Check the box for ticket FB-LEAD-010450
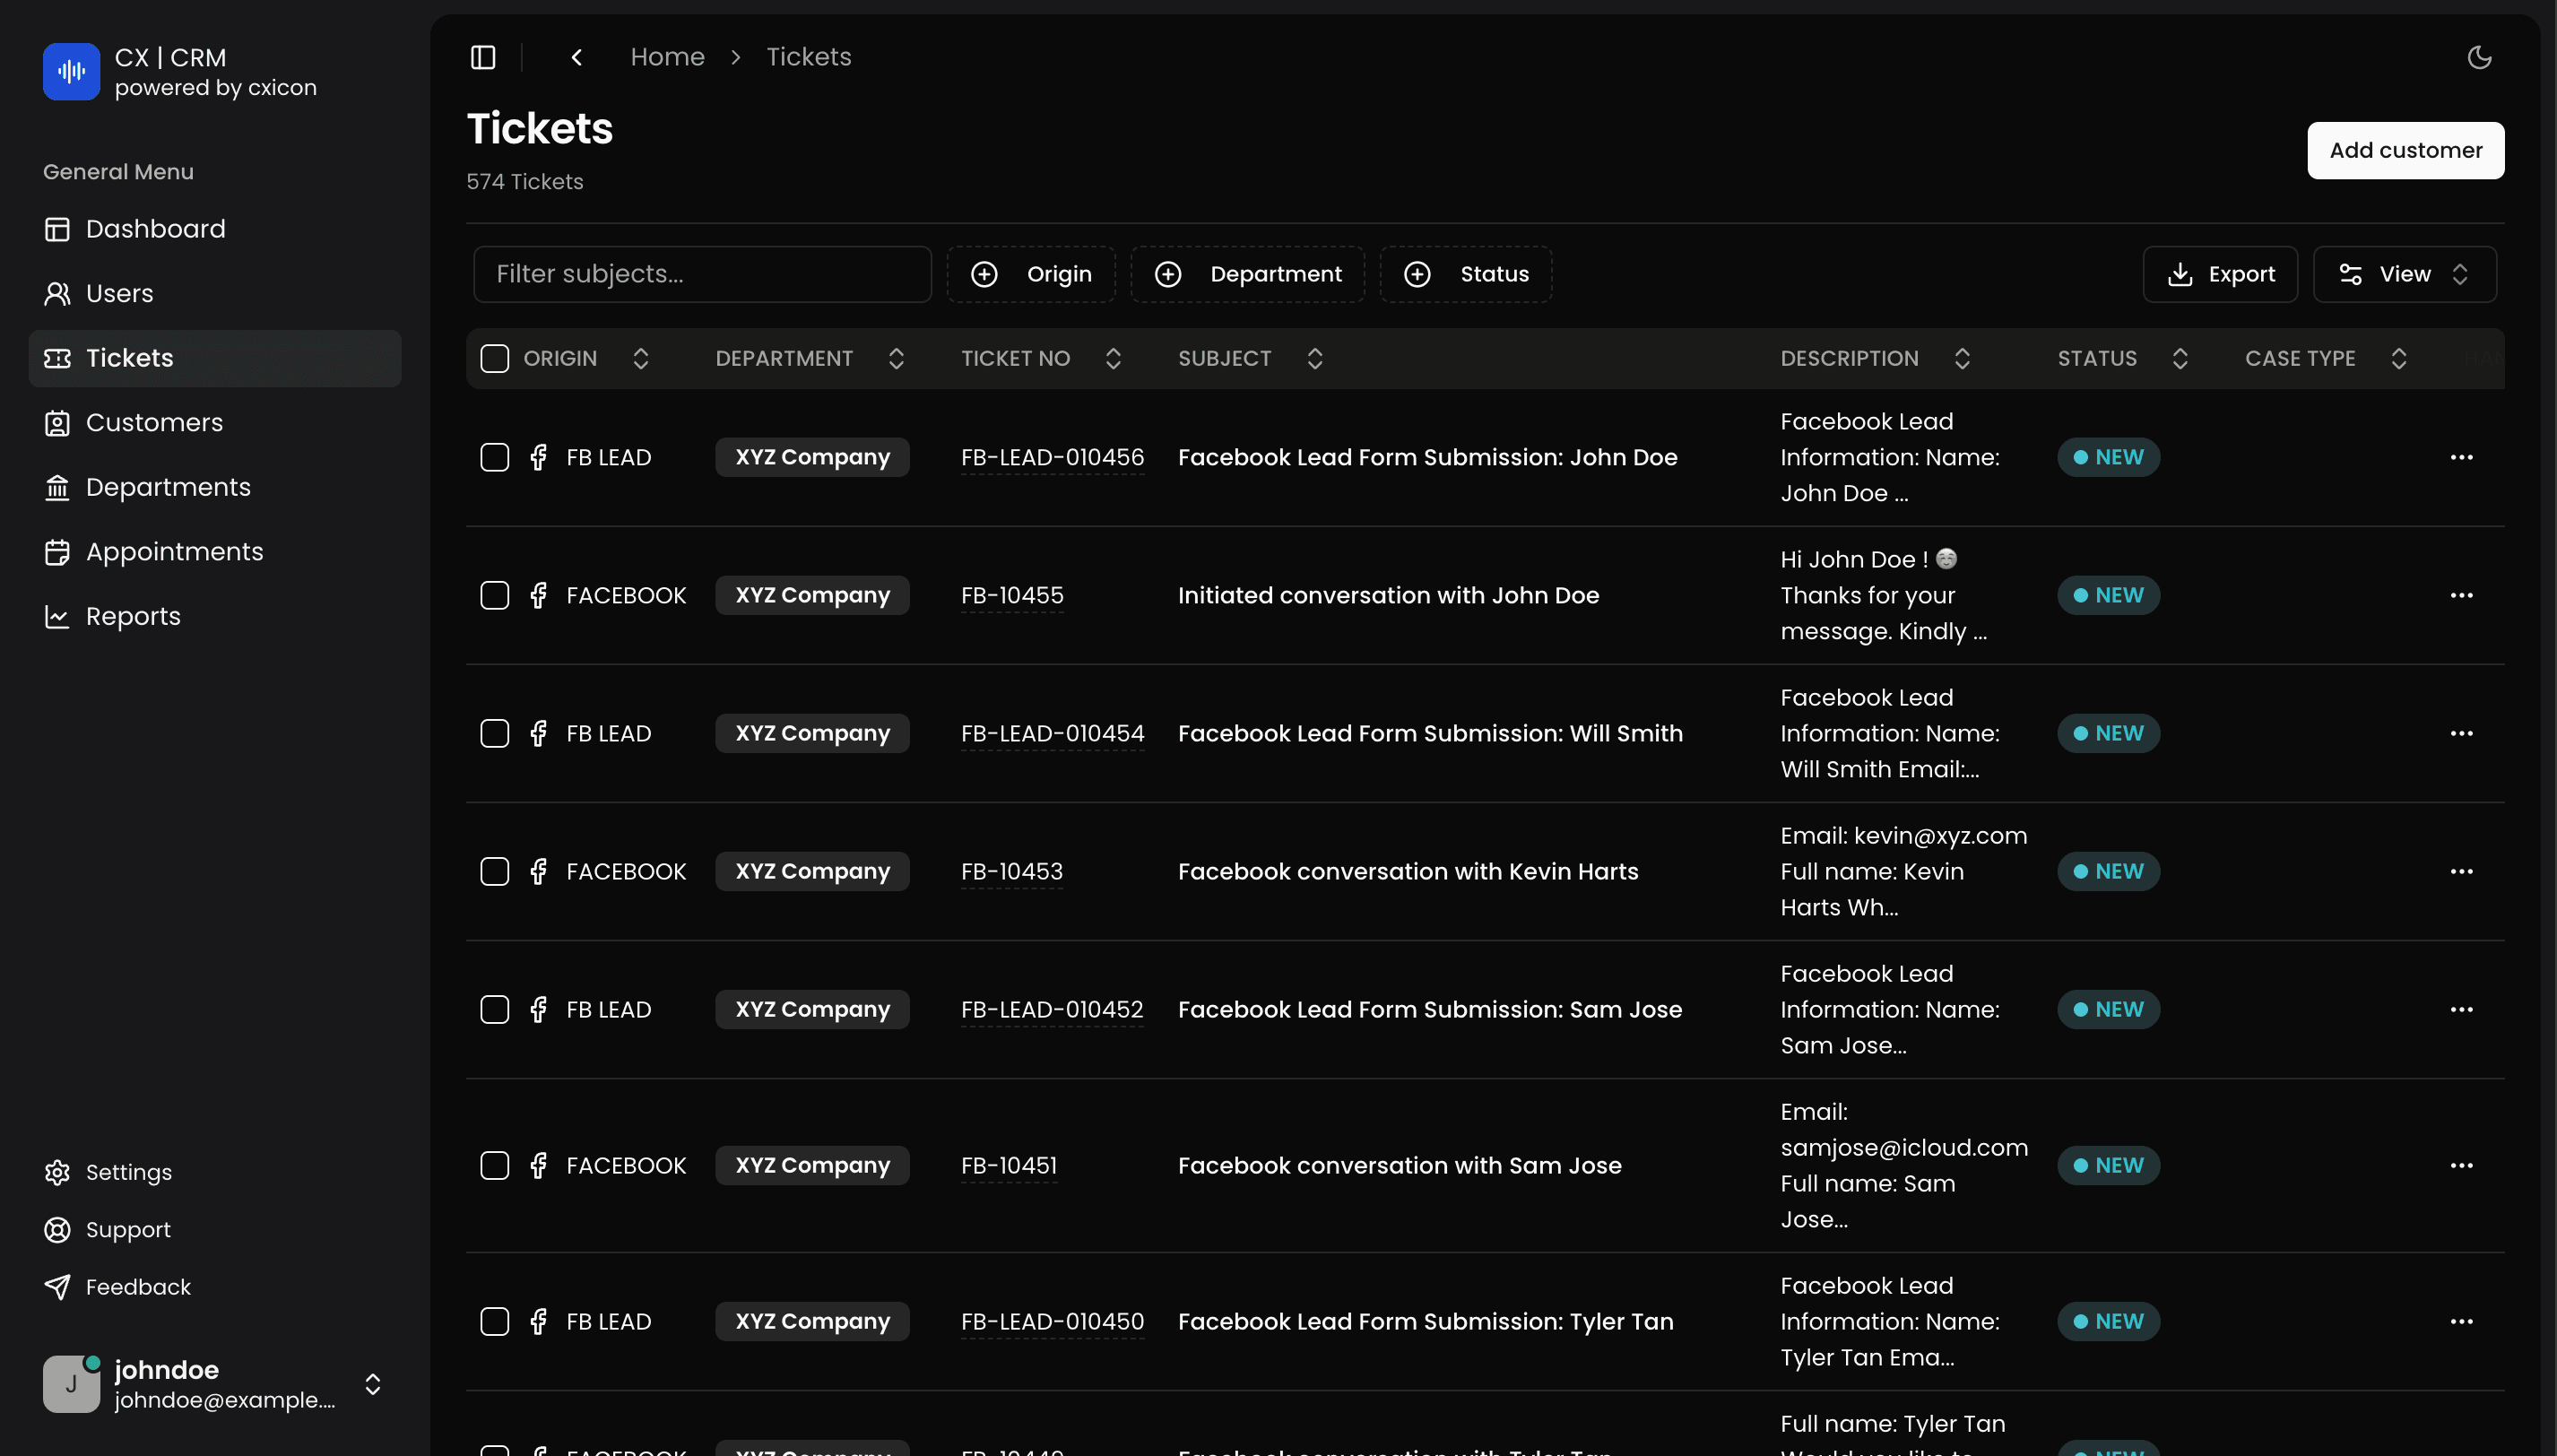 (494, 1321)
